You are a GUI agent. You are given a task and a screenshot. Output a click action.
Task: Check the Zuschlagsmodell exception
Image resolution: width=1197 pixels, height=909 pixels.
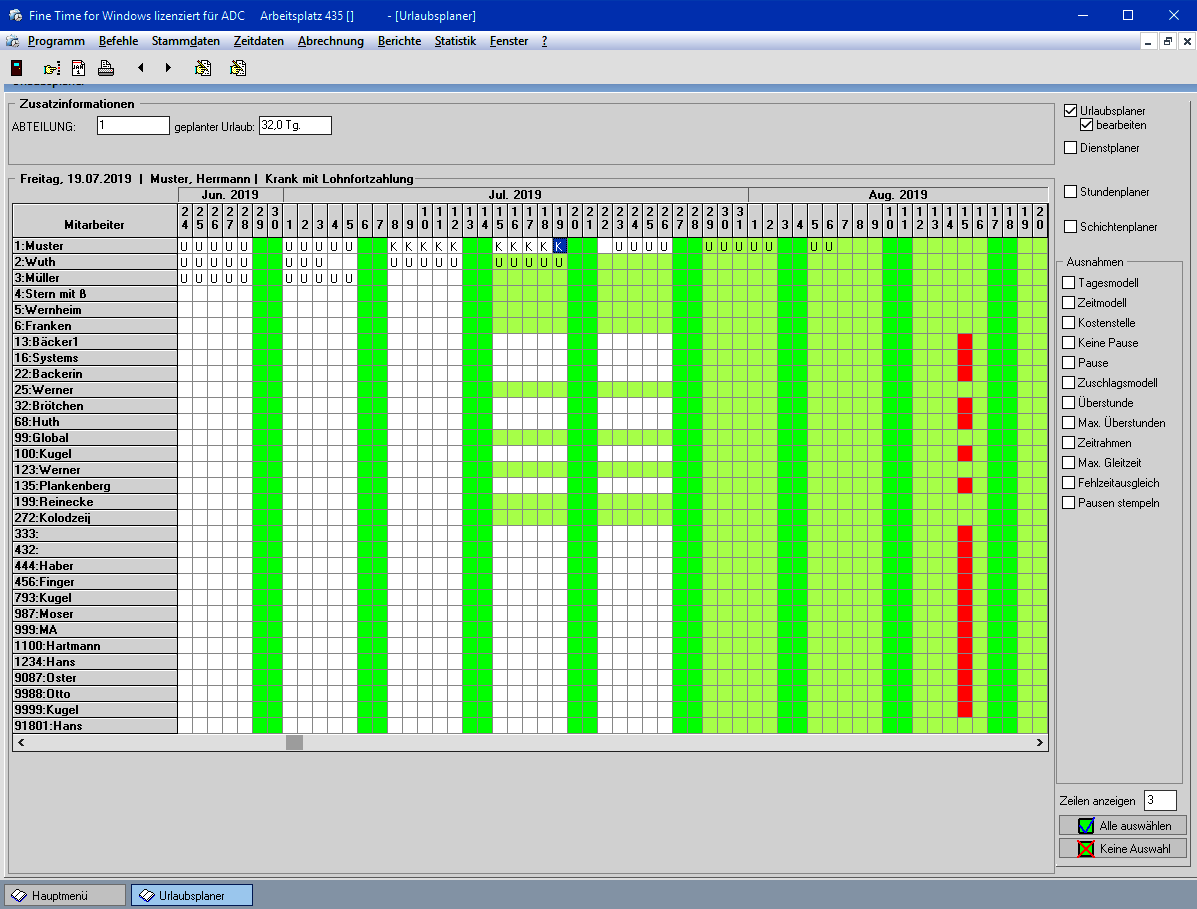(1069, 382)
